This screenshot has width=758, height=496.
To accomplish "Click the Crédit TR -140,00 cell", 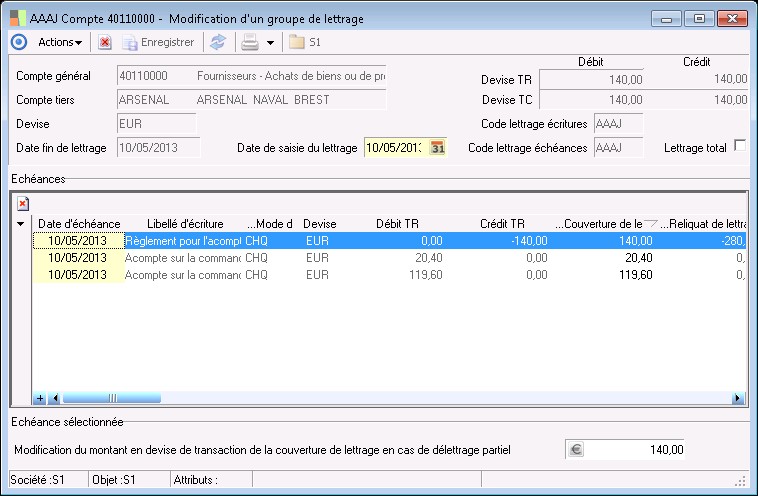I will pyautogui.click(x=499, y=241).
